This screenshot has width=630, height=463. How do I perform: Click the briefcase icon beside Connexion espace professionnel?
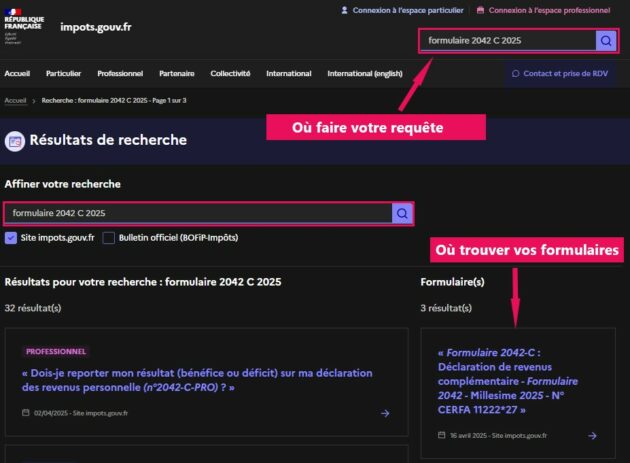480,10
